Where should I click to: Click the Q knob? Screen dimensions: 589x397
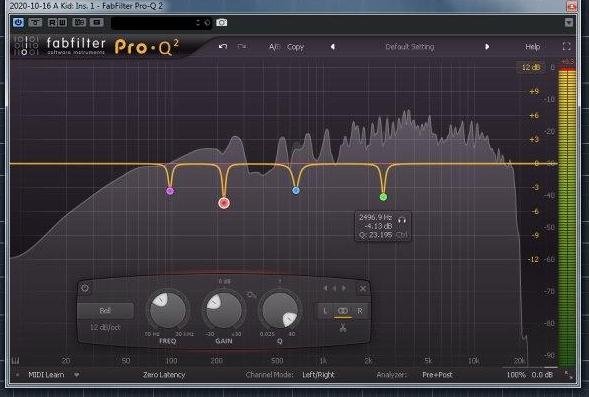click(x=280, y=310)
